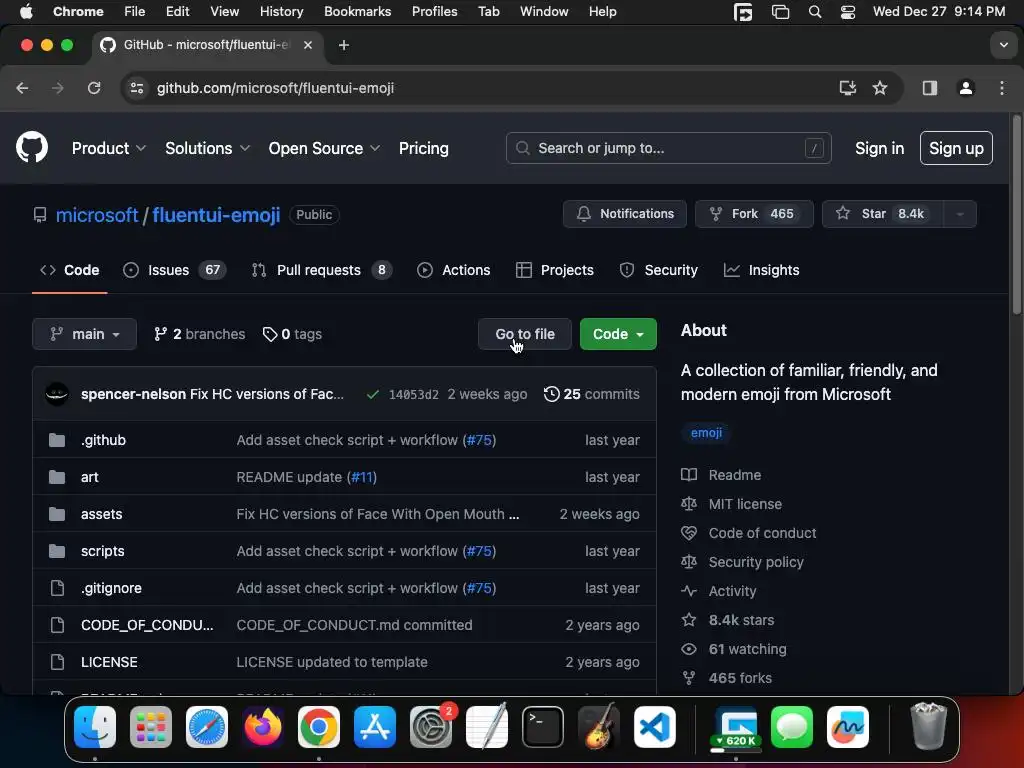Open the Pricing link
The height and width of the screenshot is (768, 1024).
423,148
